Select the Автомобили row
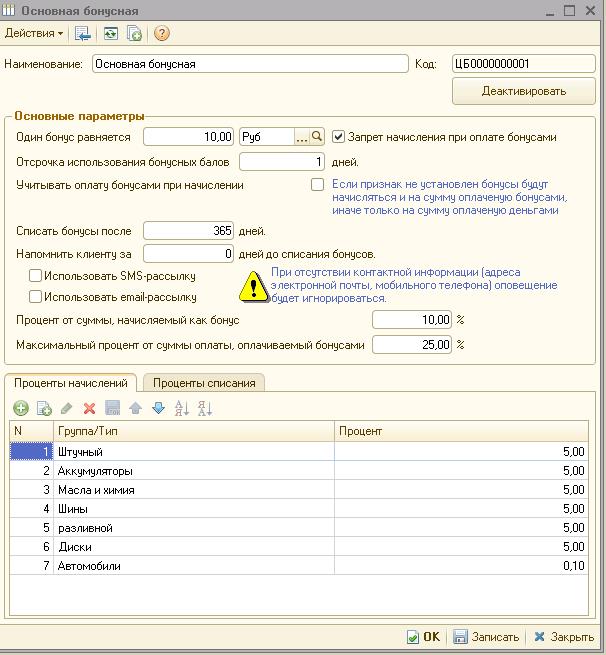Screen dimensions: 606x655 click(299, 566)
